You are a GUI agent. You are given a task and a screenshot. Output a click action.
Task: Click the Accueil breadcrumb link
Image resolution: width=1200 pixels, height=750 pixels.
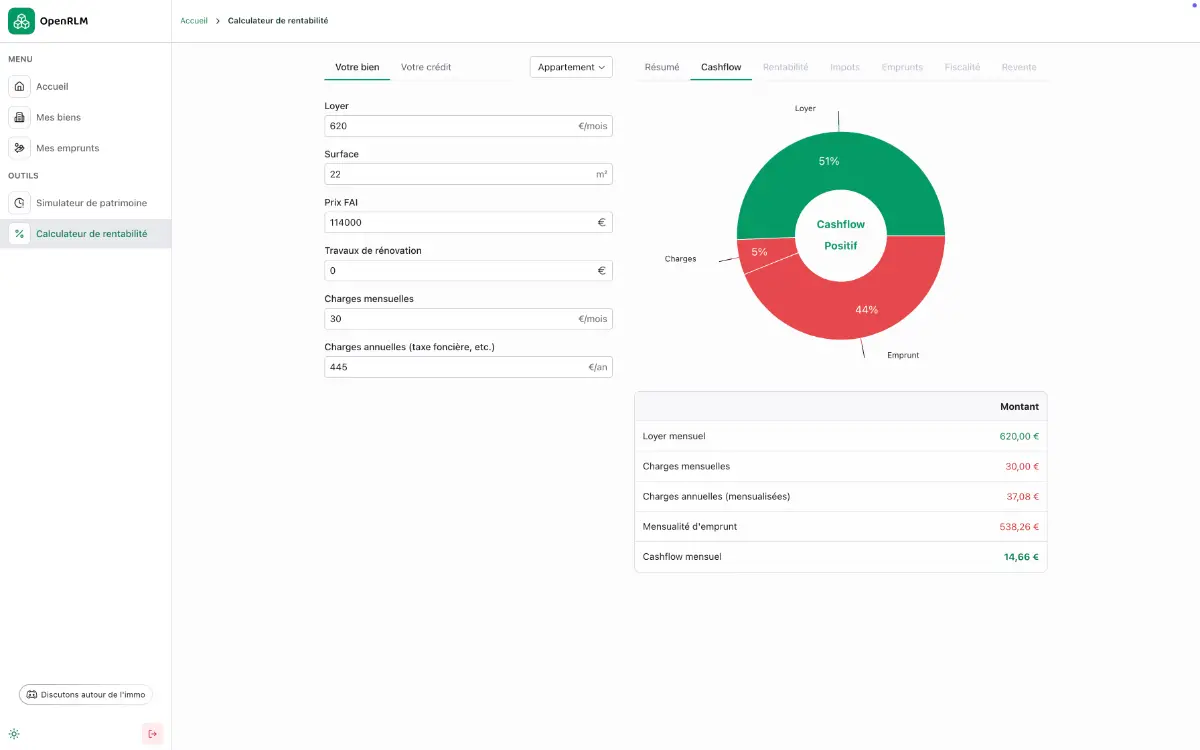point(194,21)
